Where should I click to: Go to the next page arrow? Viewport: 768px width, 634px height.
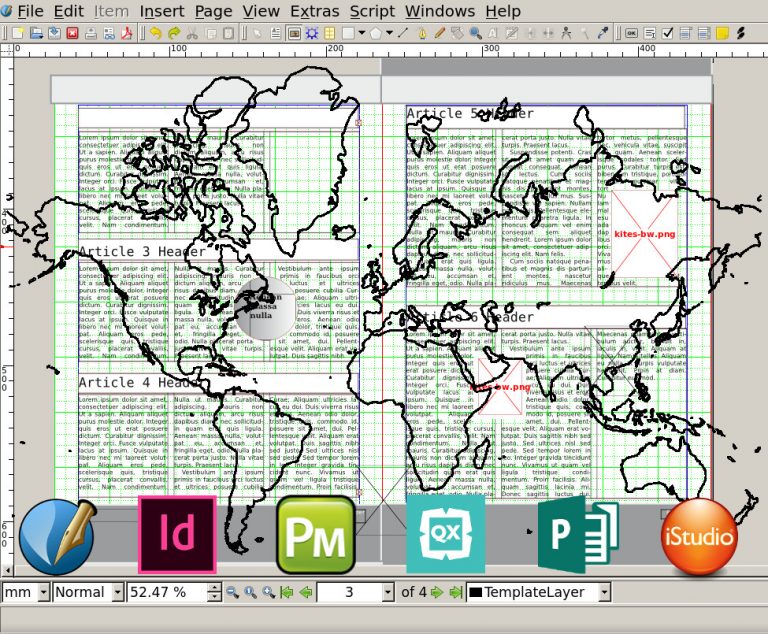436,592
